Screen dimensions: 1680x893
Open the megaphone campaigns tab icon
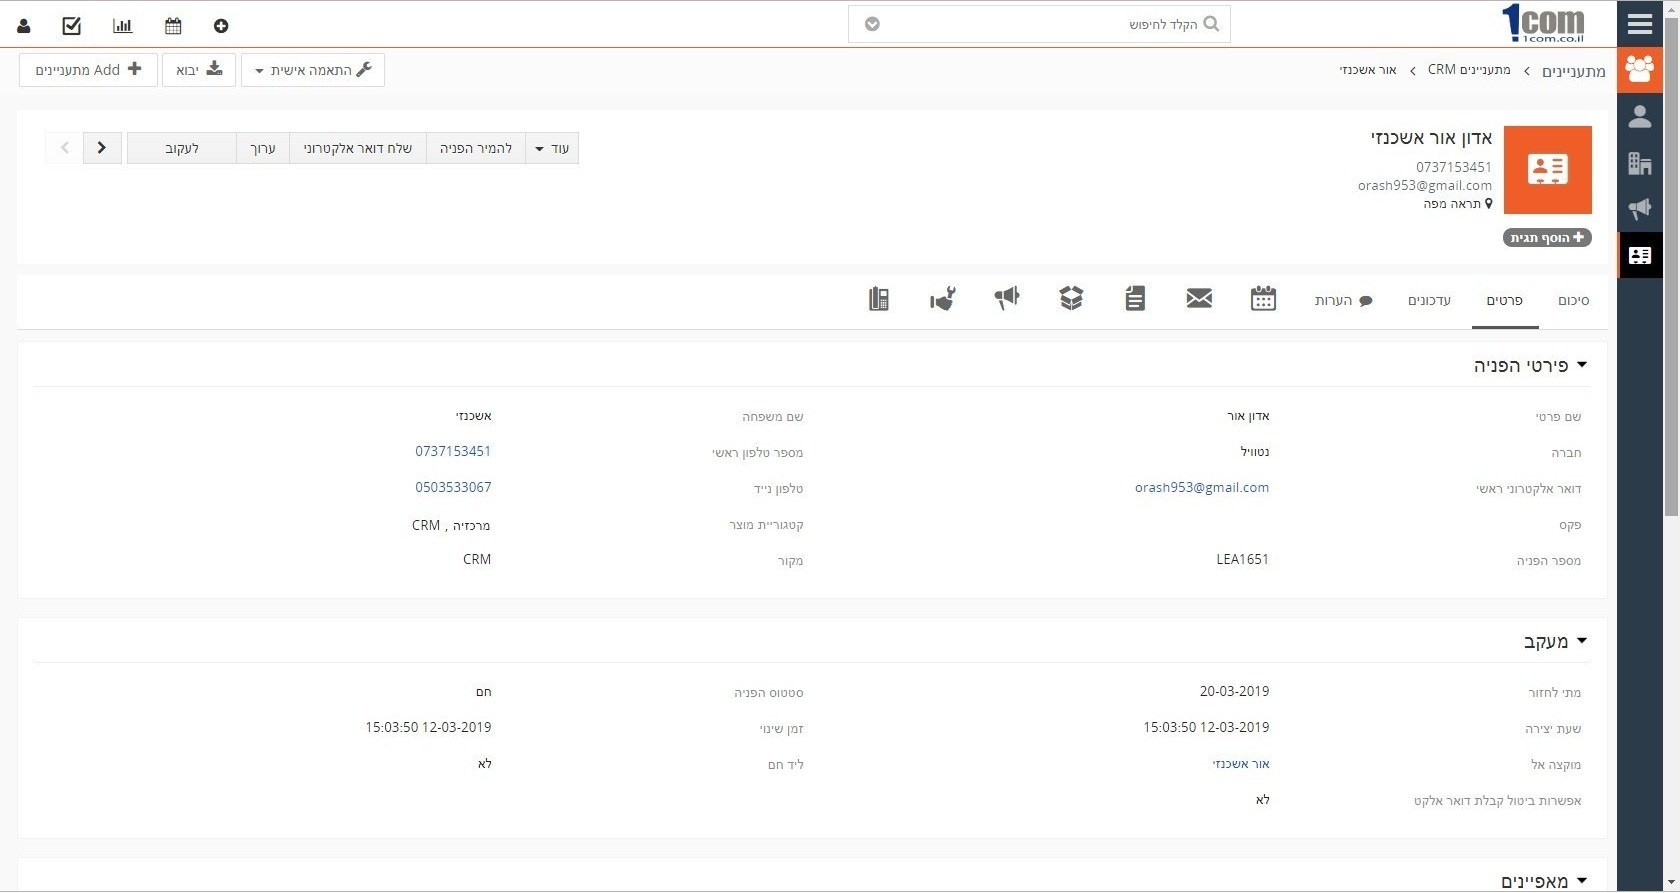pos(1007,298)
